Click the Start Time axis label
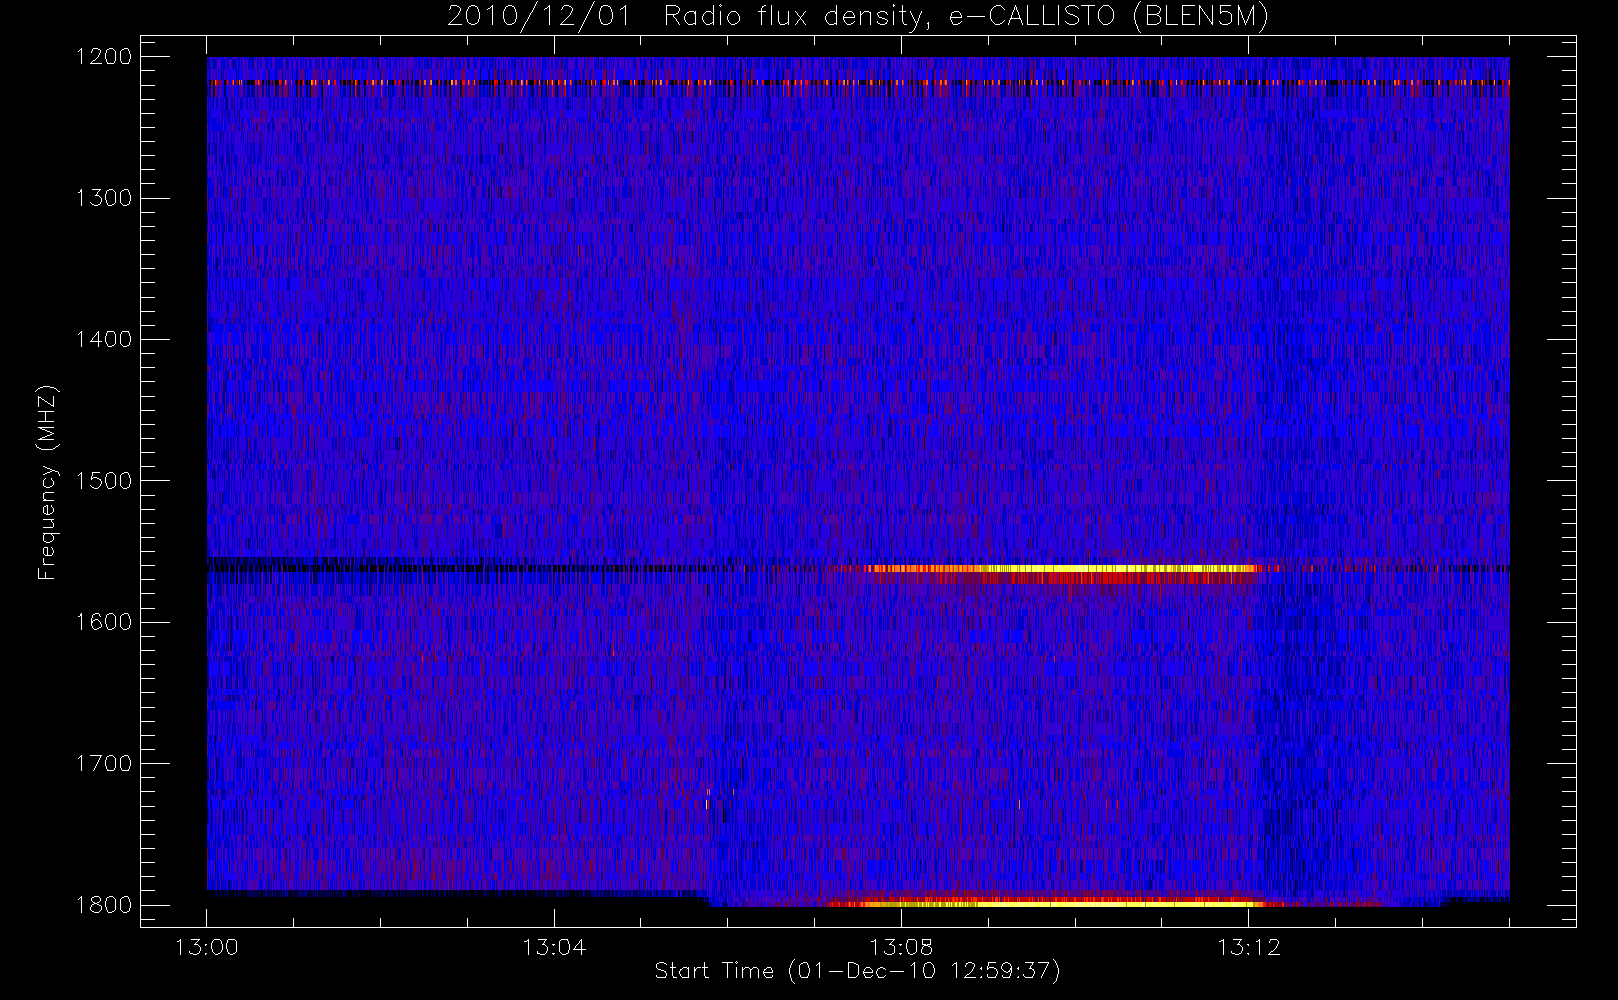 pyautogui.click(x=857, y=971)
